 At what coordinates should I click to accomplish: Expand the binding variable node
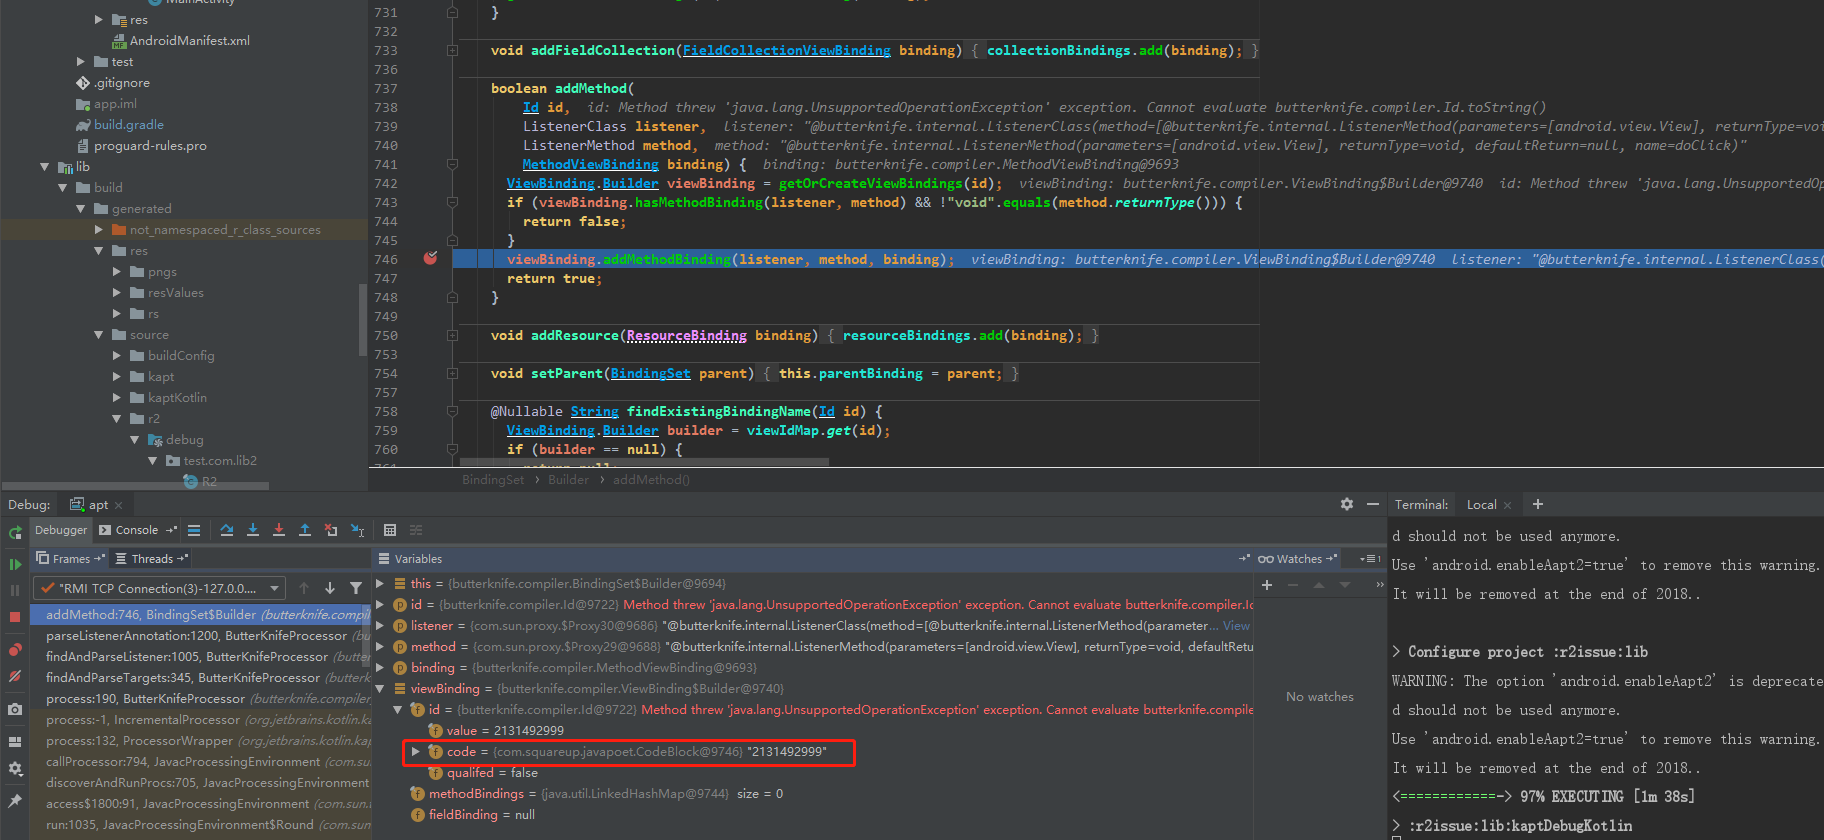click(x=380, y=667)
